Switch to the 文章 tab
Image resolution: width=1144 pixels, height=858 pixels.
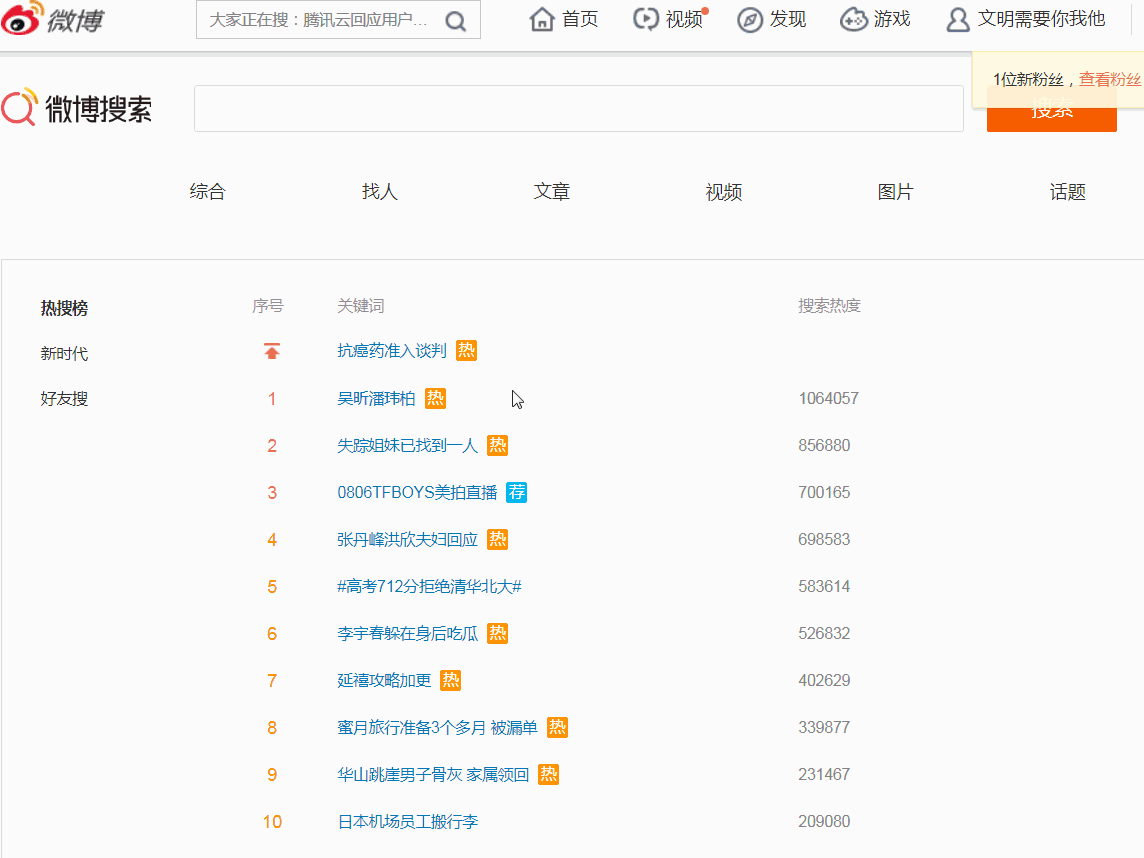(552, 192)
